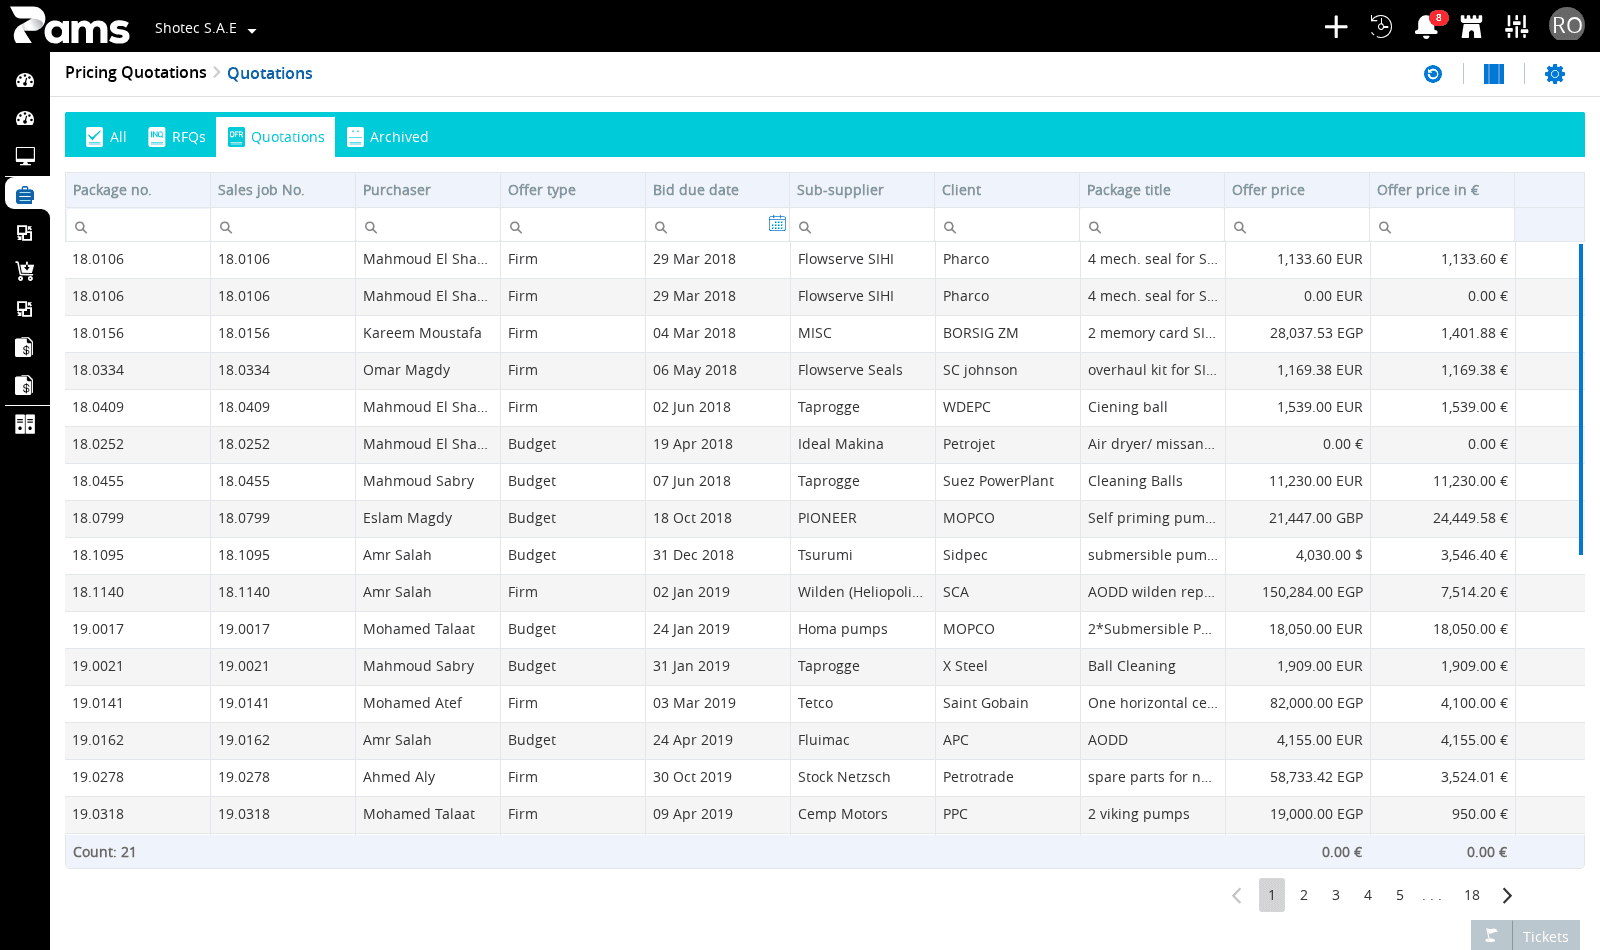Click the Ideal Makina sub-supplier cell
The height and width of the screenshot is (950, 1600).
(x=862, y=444)
